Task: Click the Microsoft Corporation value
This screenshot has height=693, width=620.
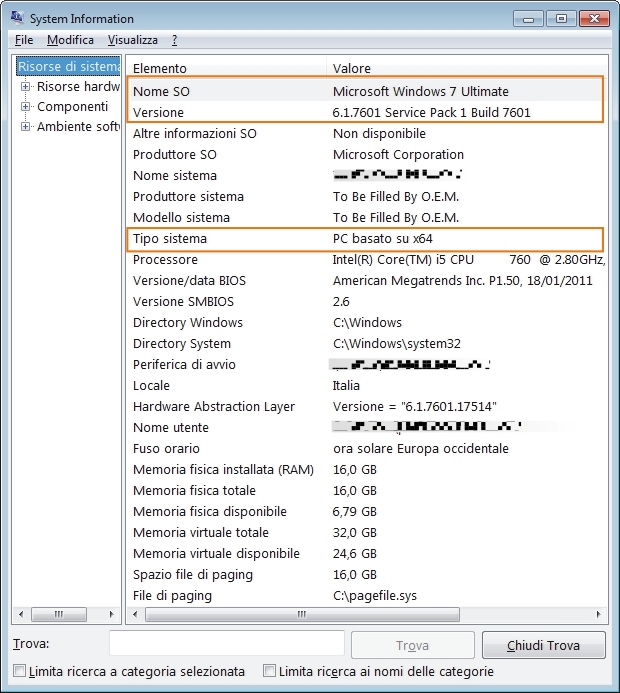Action: 398,155
